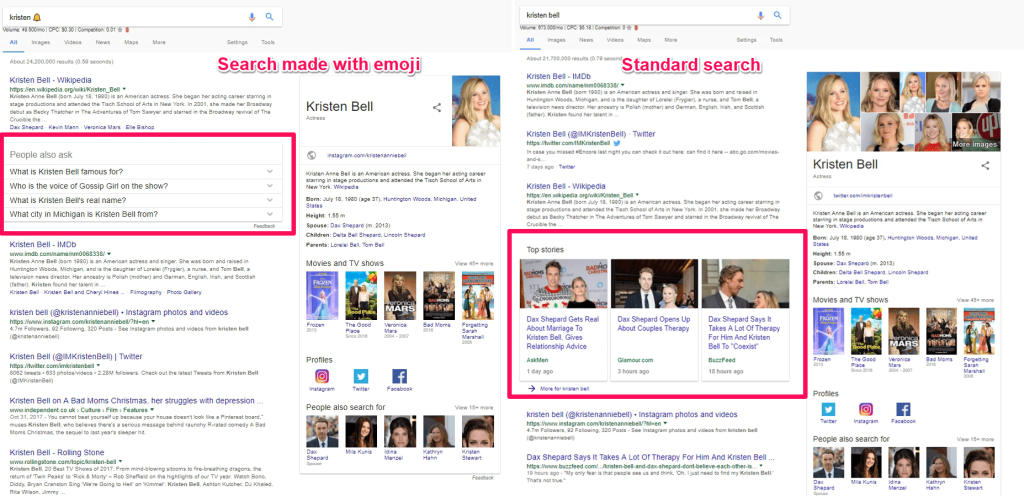Open Twitter profile icon in right panel
Viewport: 1024px width, 496px height.
click(x=828, y=409)
